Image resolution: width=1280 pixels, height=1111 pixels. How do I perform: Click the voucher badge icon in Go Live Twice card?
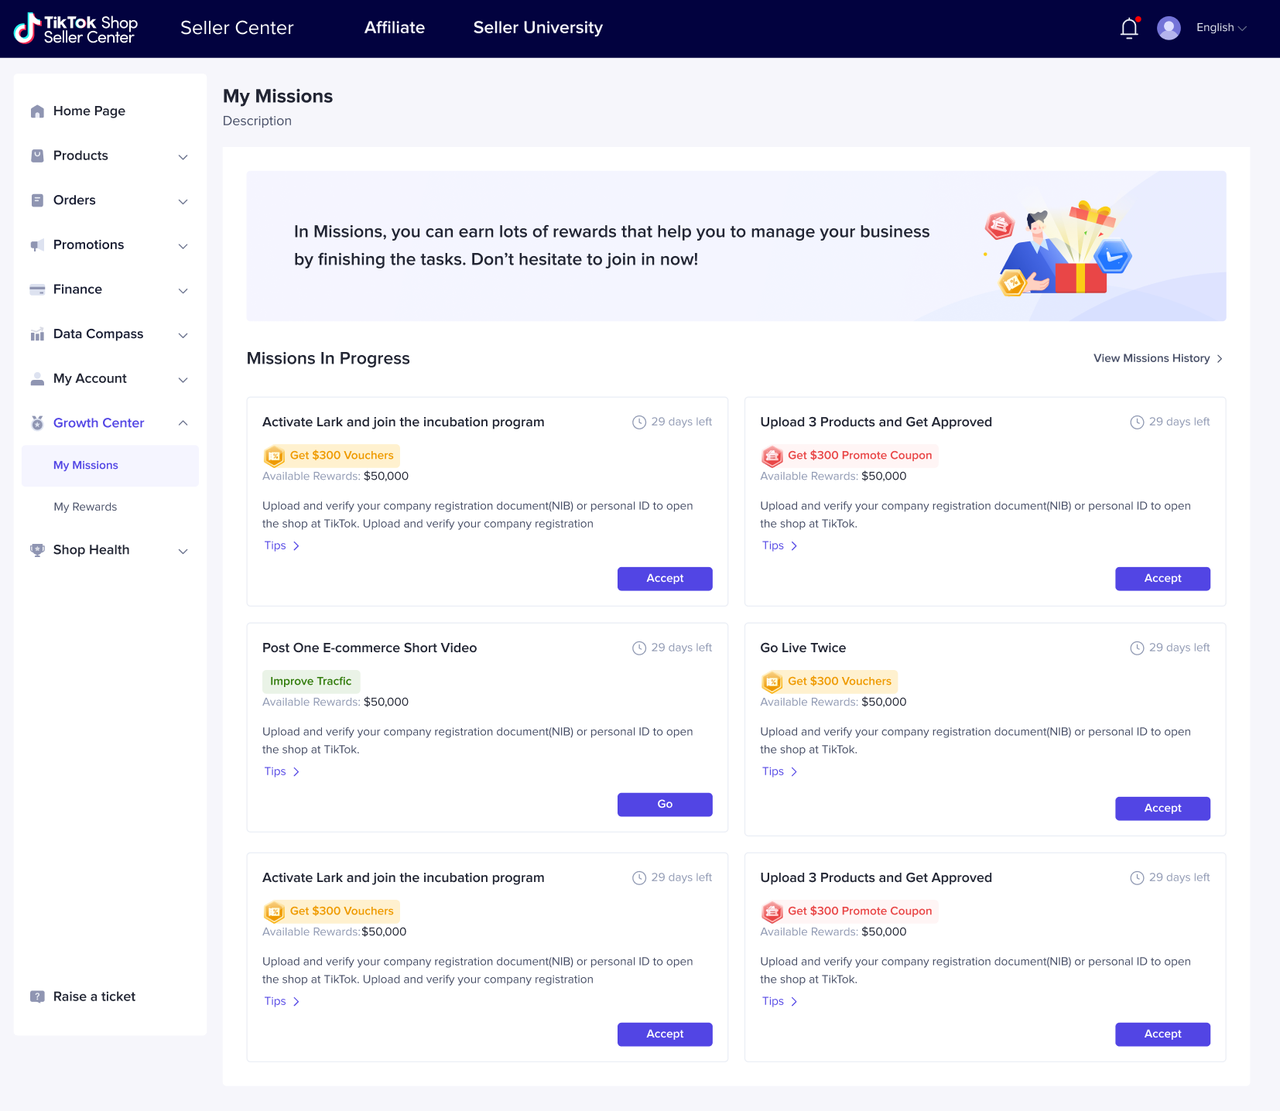pyautogui.click(x=772, y=682)
